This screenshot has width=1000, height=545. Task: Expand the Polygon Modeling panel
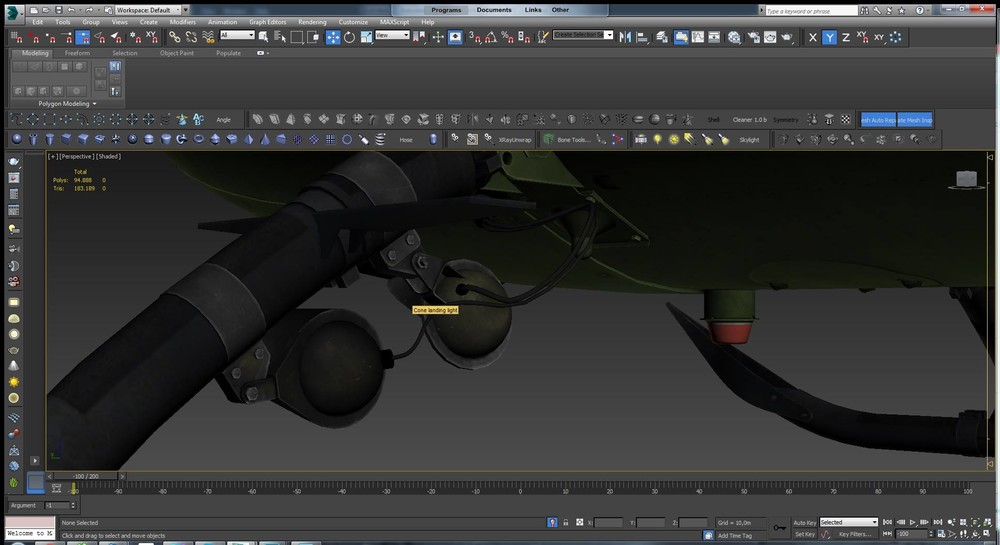(x=64, y=103)
